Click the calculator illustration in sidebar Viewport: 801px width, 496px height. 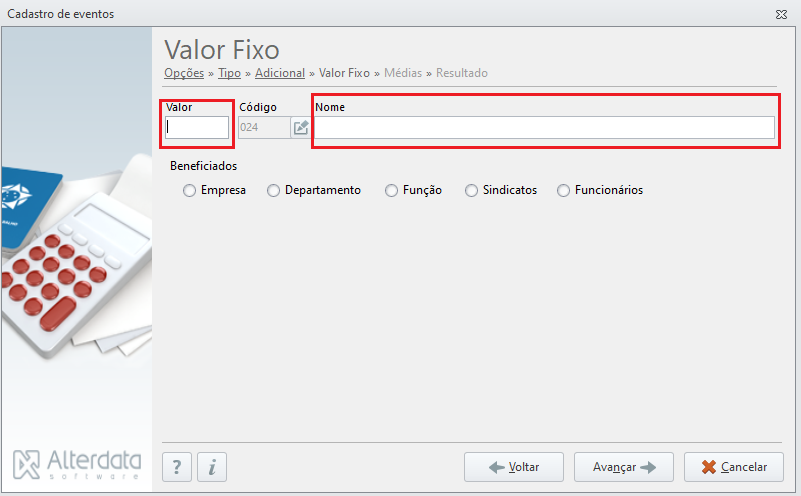coord(77,276)
